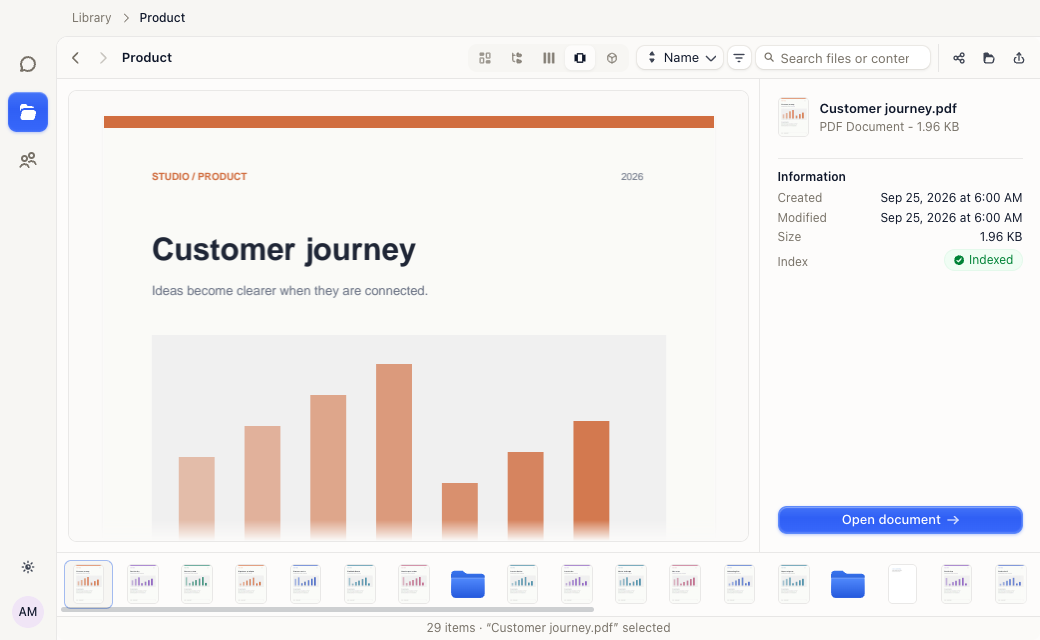This screenshot has width=1040, height=640.
Task: Go back with the left arrow
Action: [x=76, y=58]
